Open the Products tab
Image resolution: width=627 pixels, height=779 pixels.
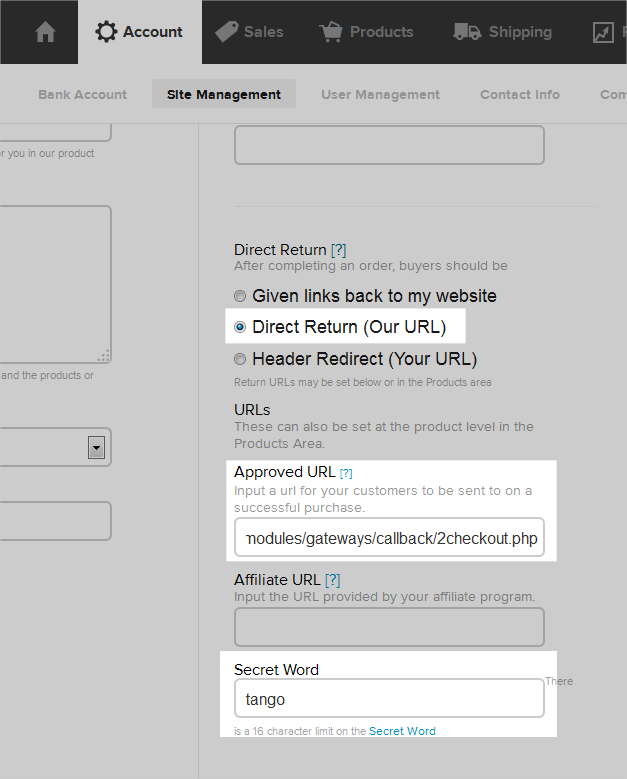(x=367, y=32)
